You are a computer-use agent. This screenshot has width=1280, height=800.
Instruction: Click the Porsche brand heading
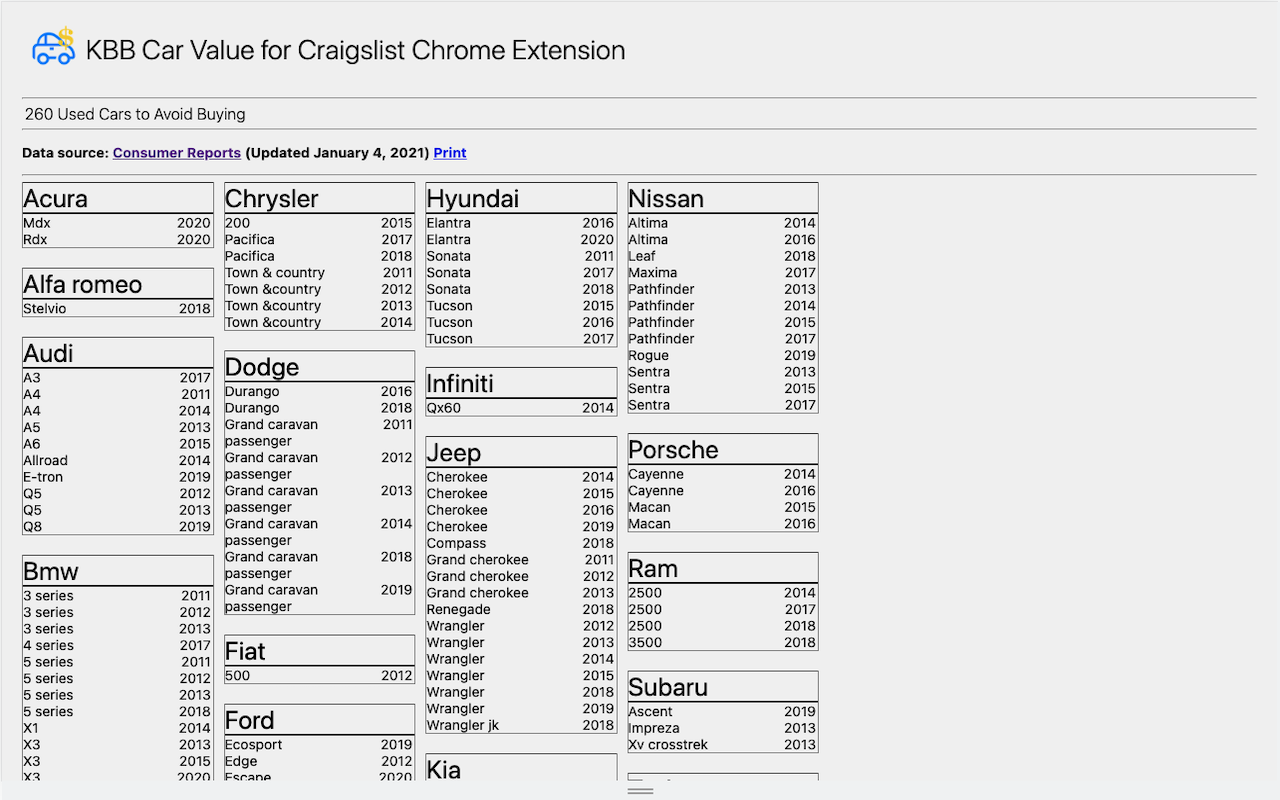[723, 449]
